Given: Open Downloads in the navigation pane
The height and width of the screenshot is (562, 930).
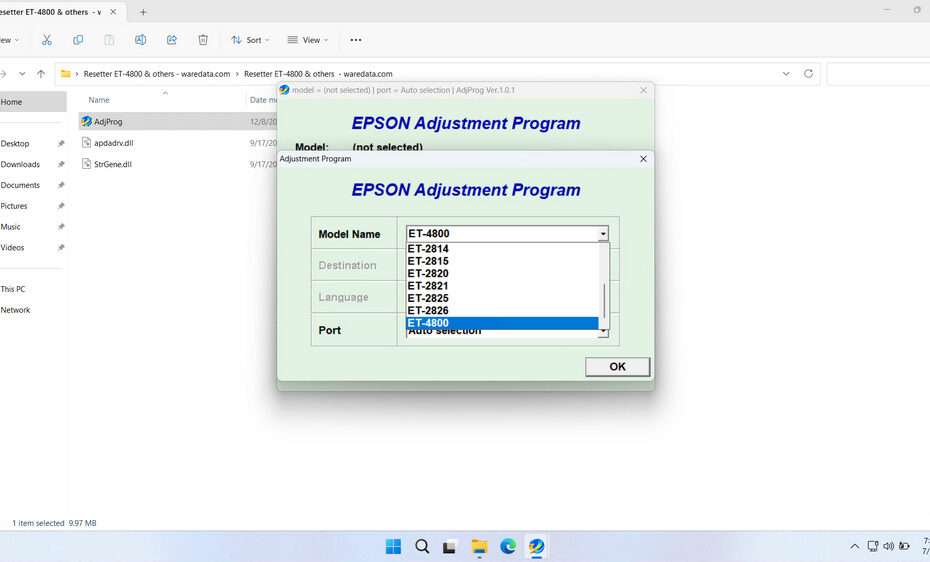Looking at the screenshot, I should [x=20, y=164].
